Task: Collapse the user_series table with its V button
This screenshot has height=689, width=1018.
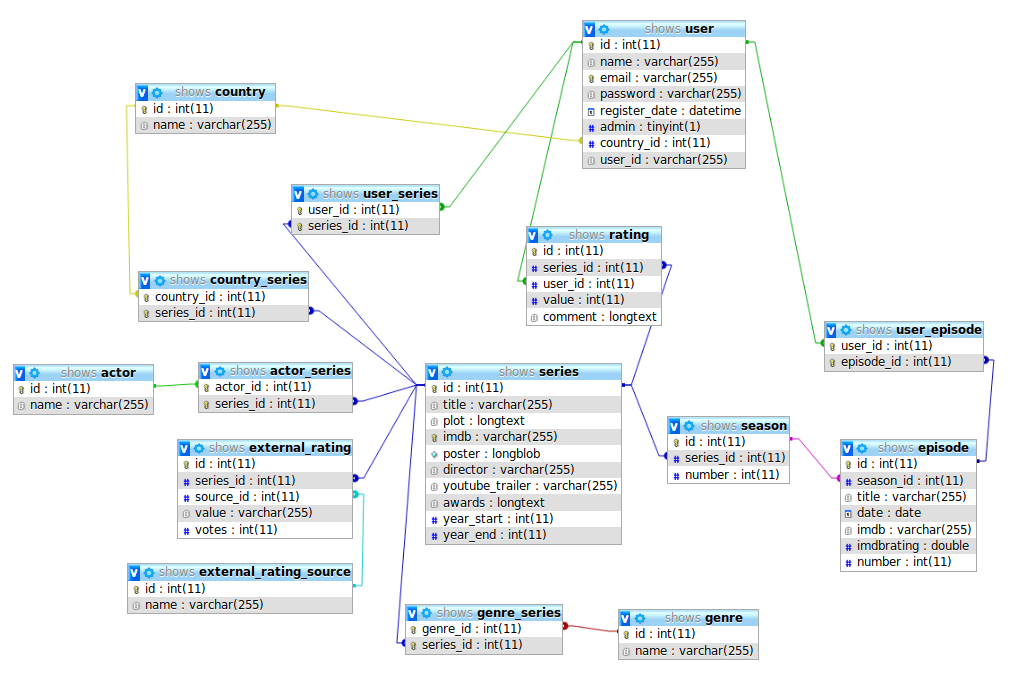Action: pos(298,194)
